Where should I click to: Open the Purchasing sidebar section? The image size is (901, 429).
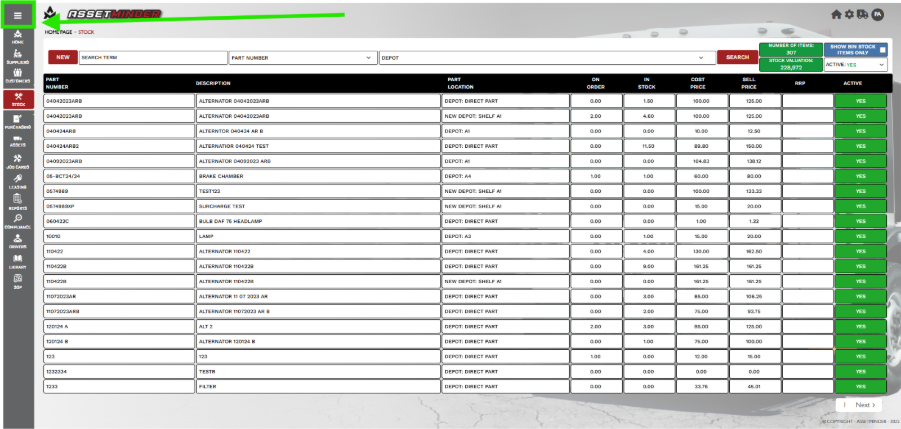point(17,121)
